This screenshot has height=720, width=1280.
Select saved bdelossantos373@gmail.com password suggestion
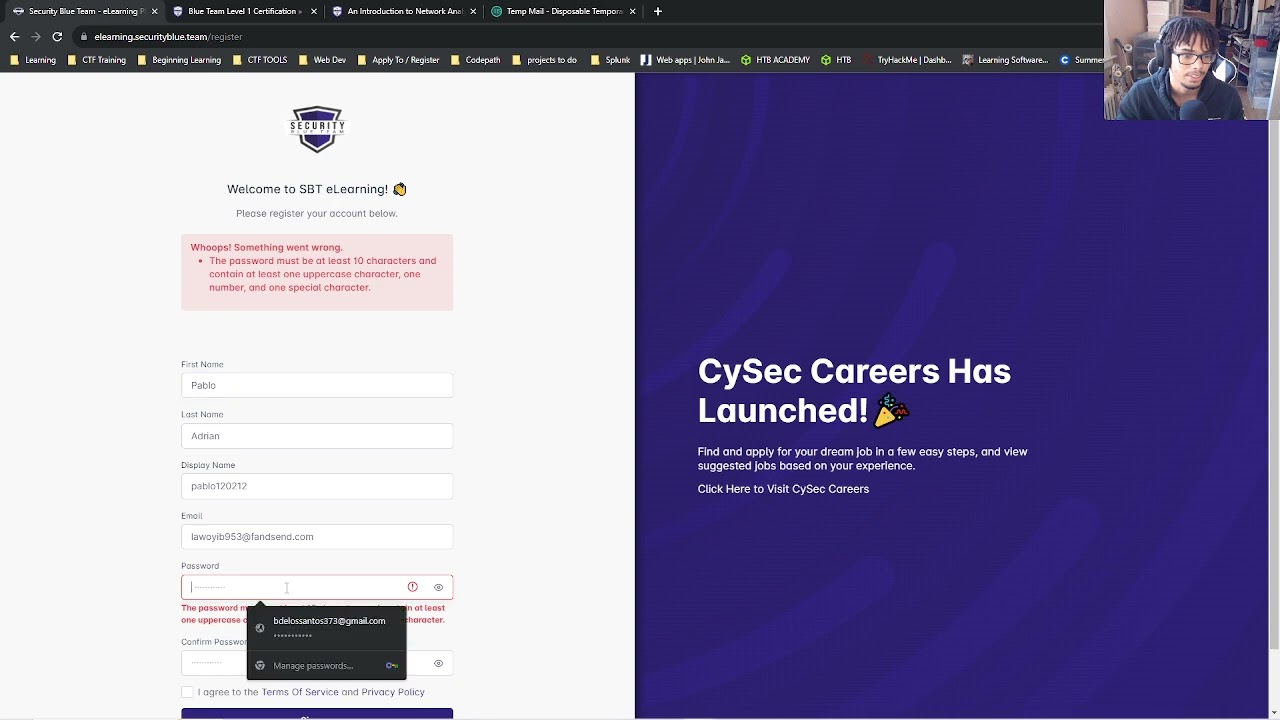327,627
